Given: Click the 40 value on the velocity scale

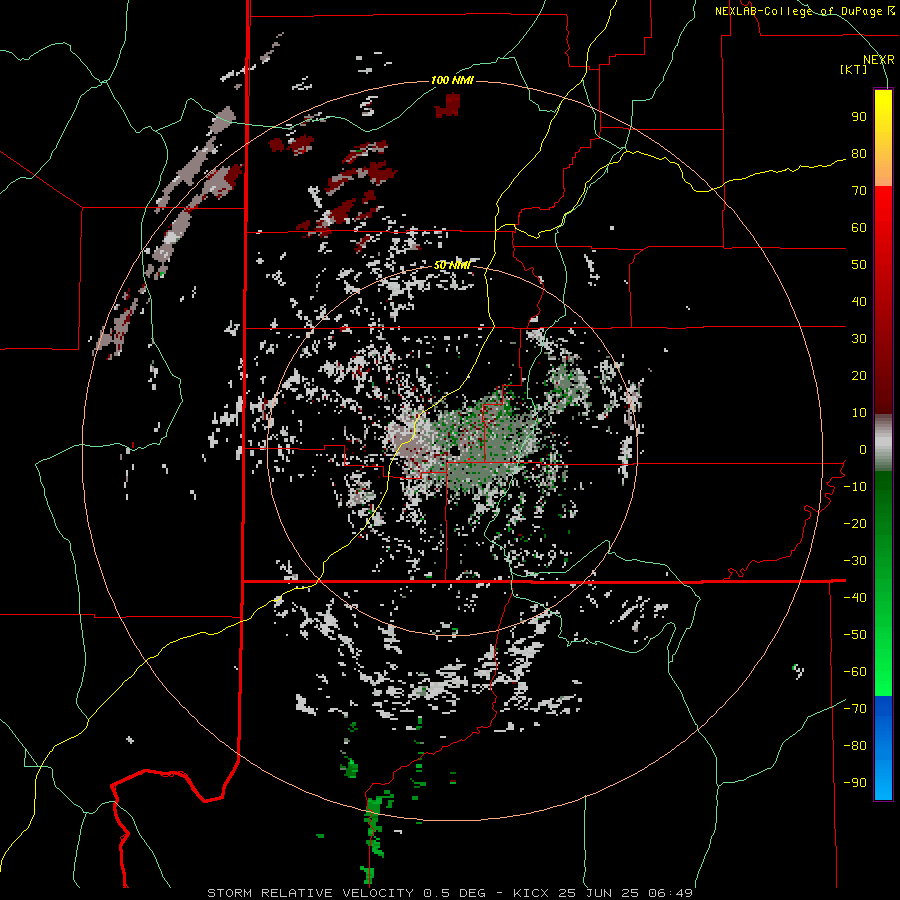Looking at the screenshot, I should click(x=859, y=301).
